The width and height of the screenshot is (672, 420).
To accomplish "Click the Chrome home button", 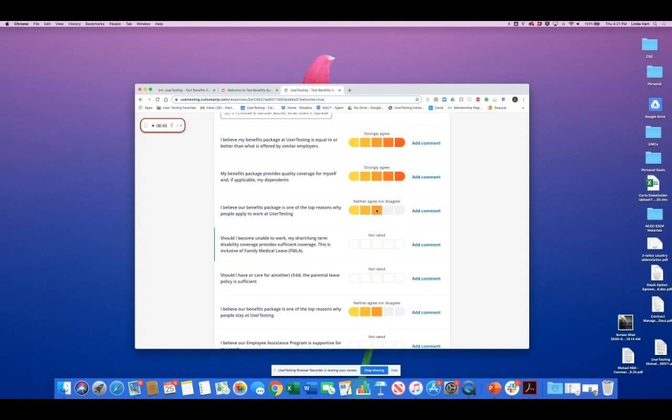I will click(x=166, y=99).
